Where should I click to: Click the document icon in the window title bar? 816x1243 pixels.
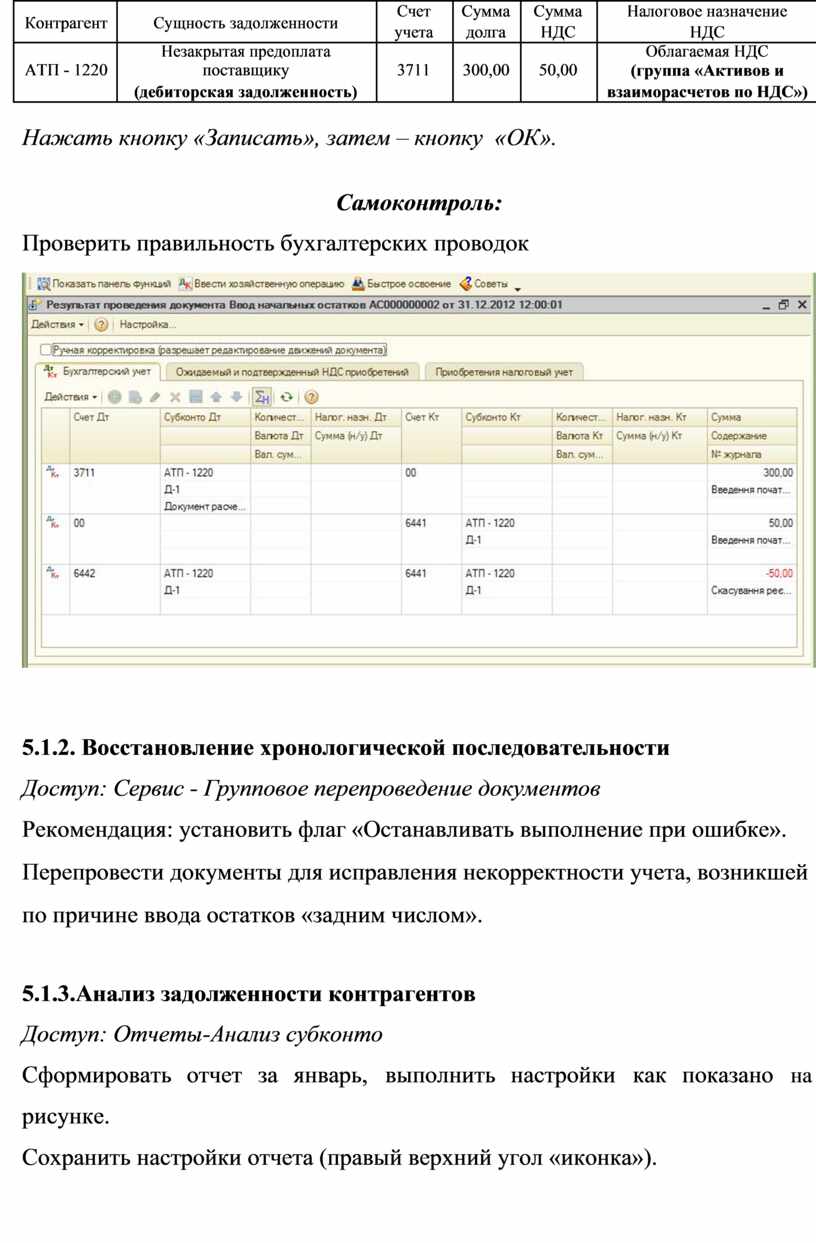(35, 305)
